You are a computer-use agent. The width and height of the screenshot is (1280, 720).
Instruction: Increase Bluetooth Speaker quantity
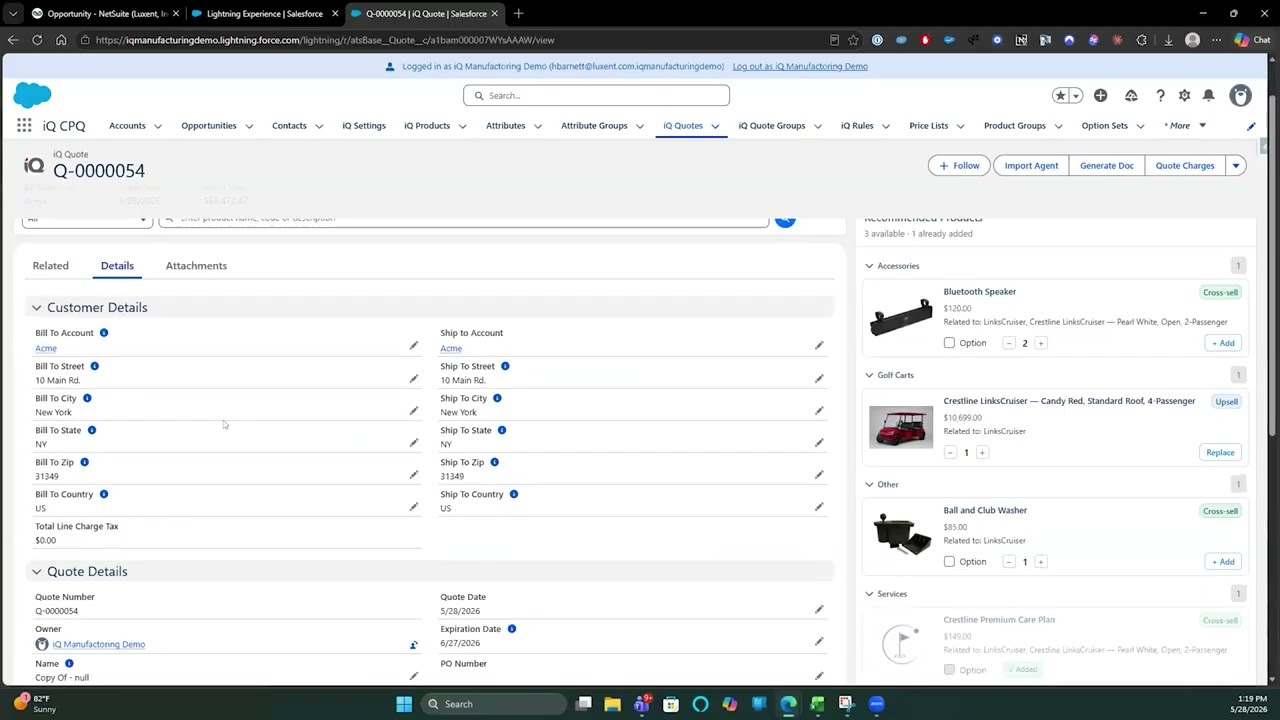coord(1041,343)
